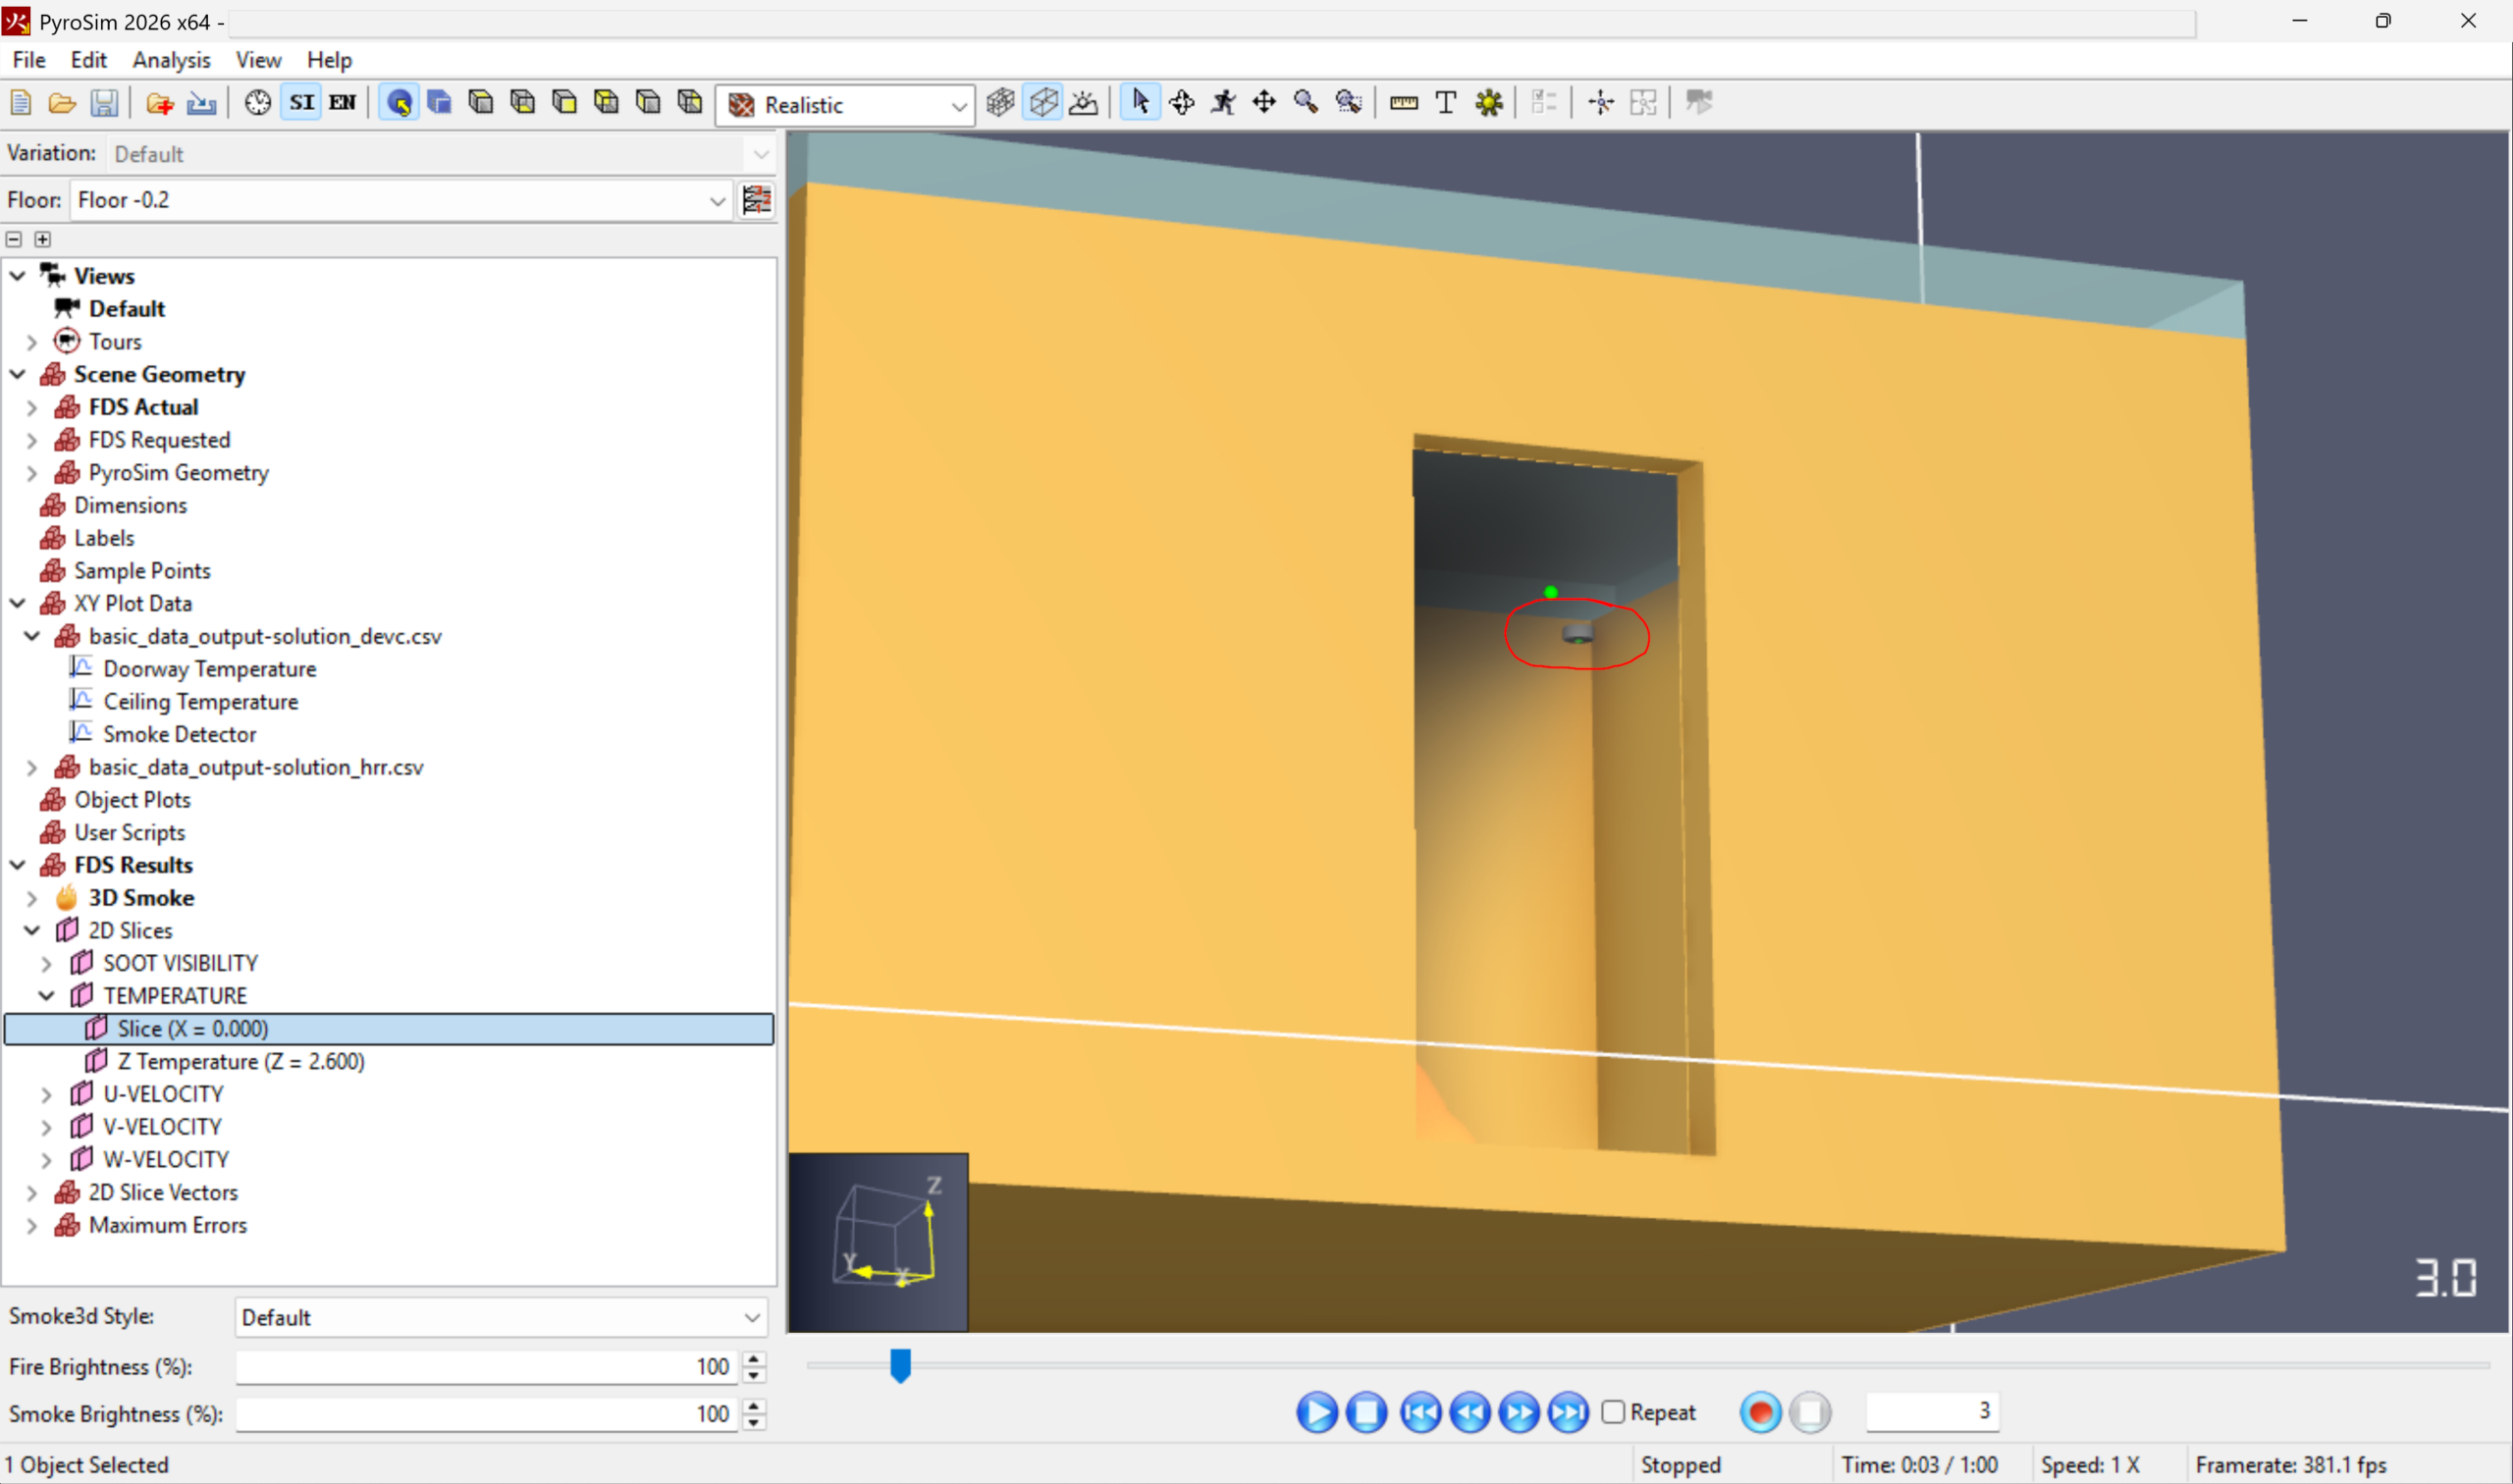Open the File menu

[x=29, y=60]
